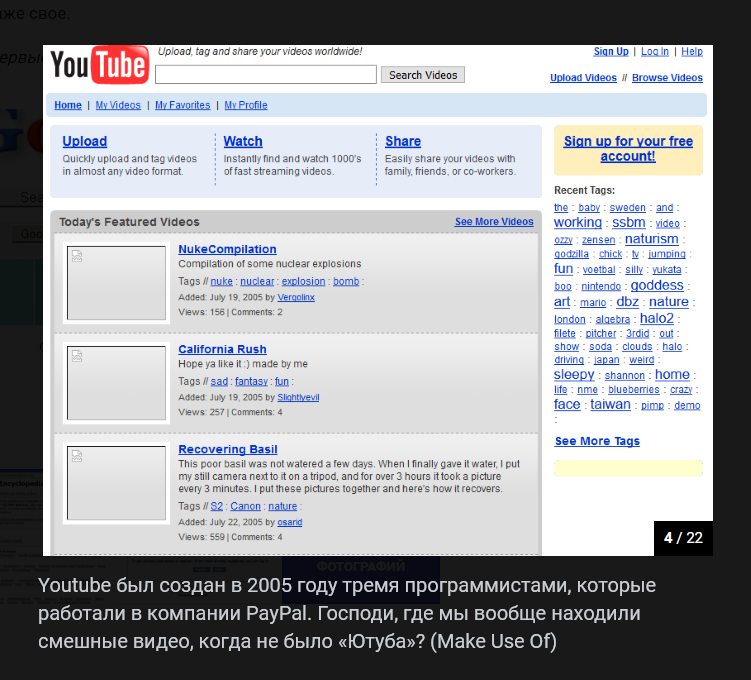Go to Upload Videos link
The width and height of the screenshot is (751, 680).
pyautogui.click(x=583, y=78)
